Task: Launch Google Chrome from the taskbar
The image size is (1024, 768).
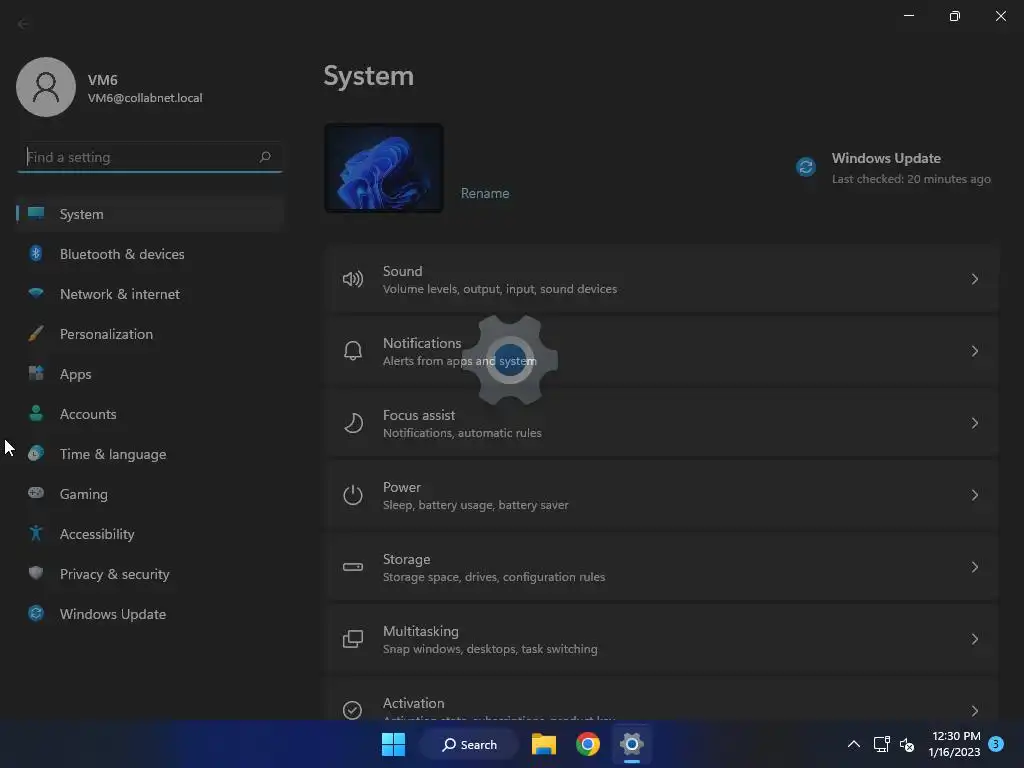Action: (588, 744)
